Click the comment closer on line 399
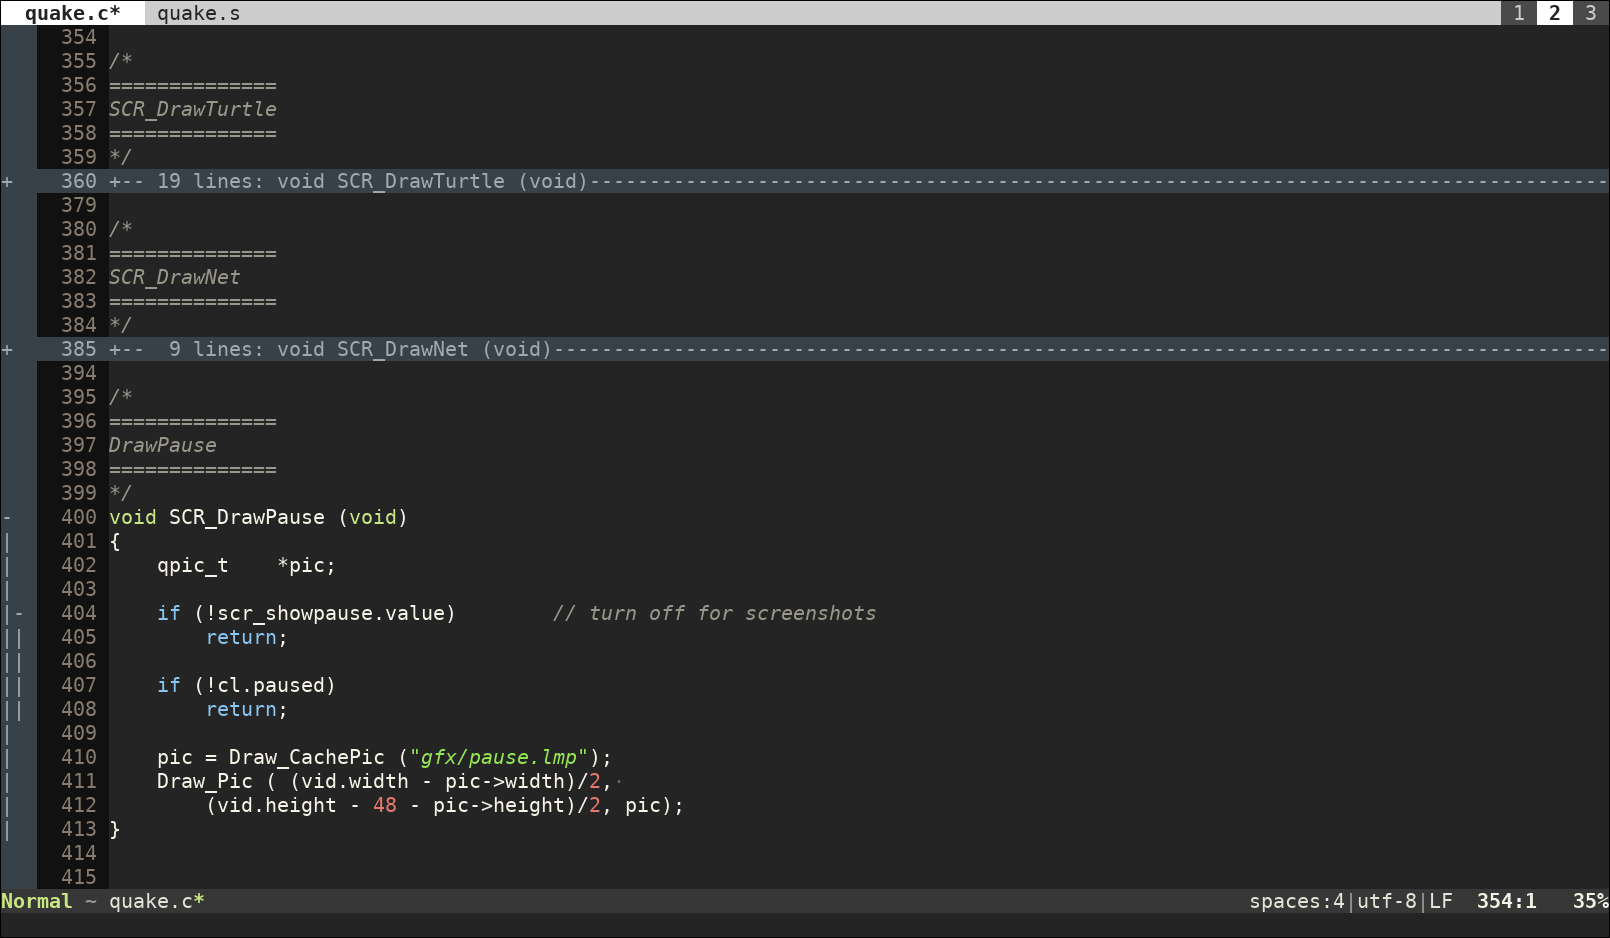 coord(121,493)
